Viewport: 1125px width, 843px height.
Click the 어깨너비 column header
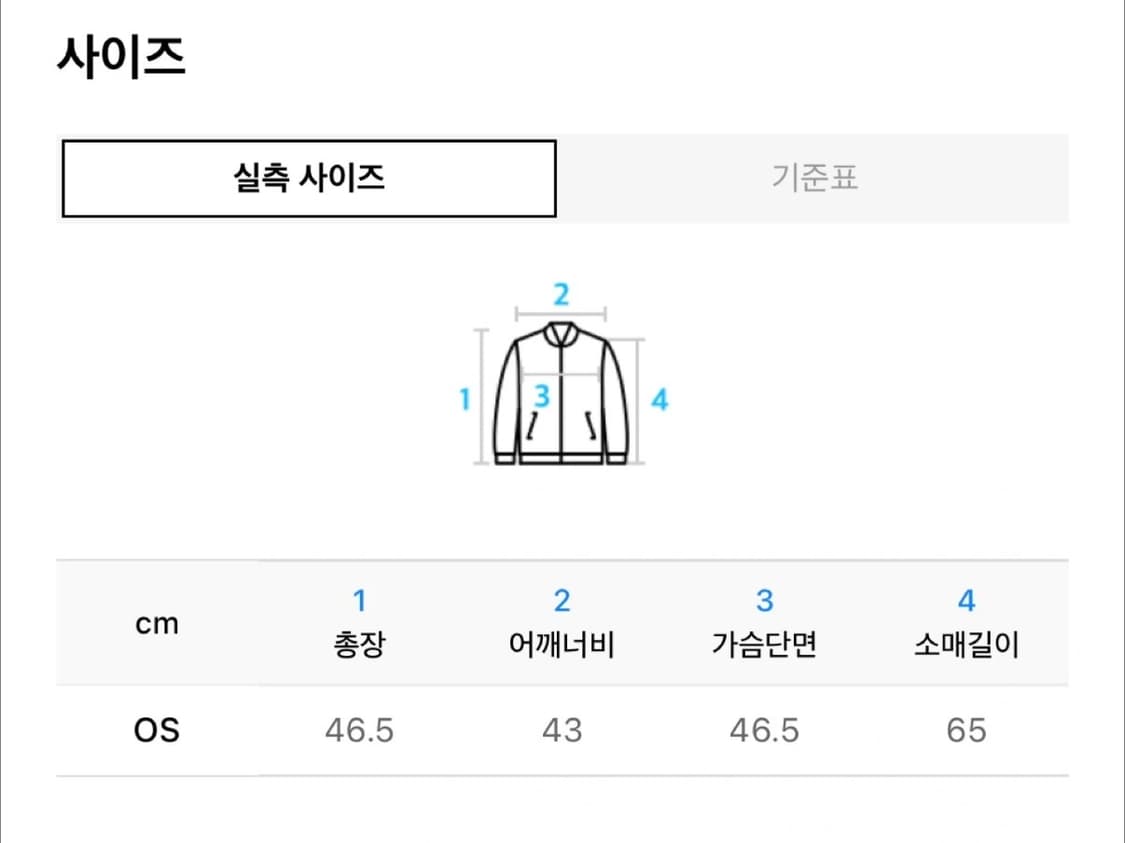(x=562, y=646)
